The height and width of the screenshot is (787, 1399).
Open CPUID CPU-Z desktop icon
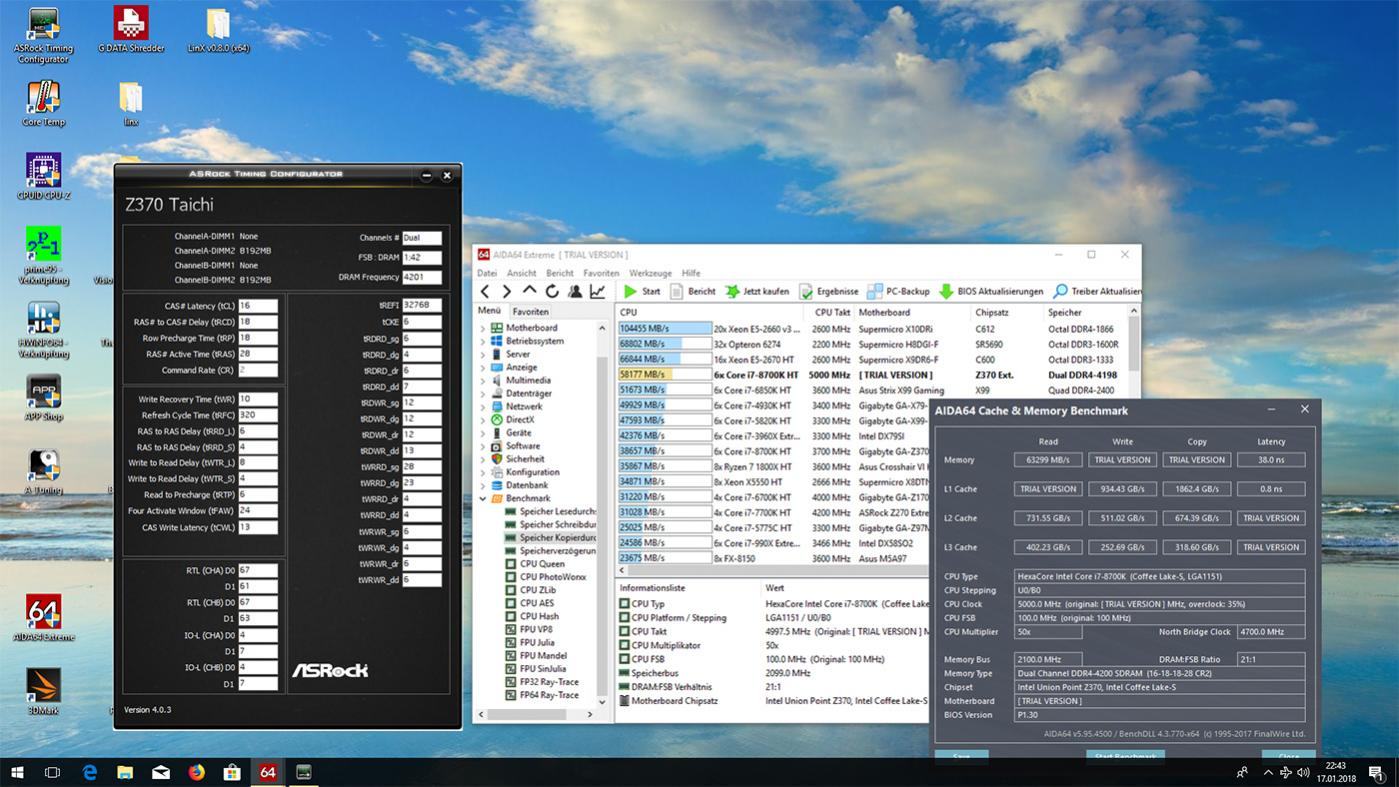[x=43, y=177]
